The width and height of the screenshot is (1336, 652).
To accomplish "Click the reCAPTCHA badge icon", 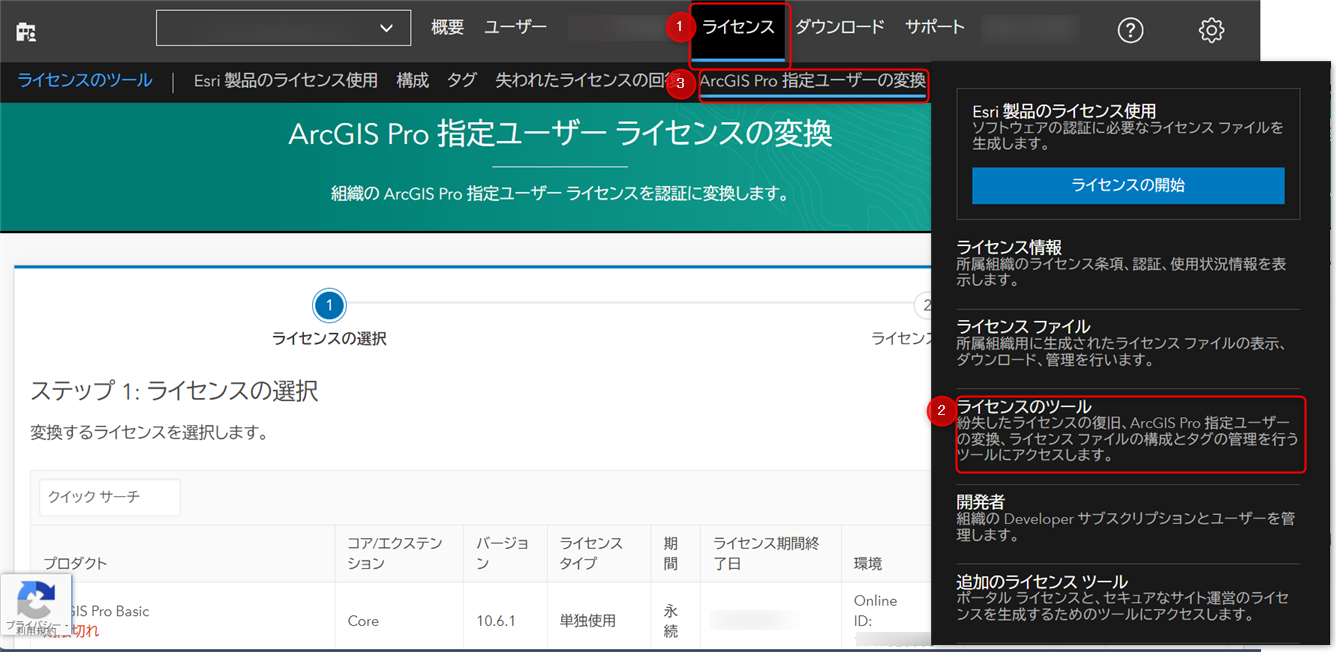I will 36,604.
